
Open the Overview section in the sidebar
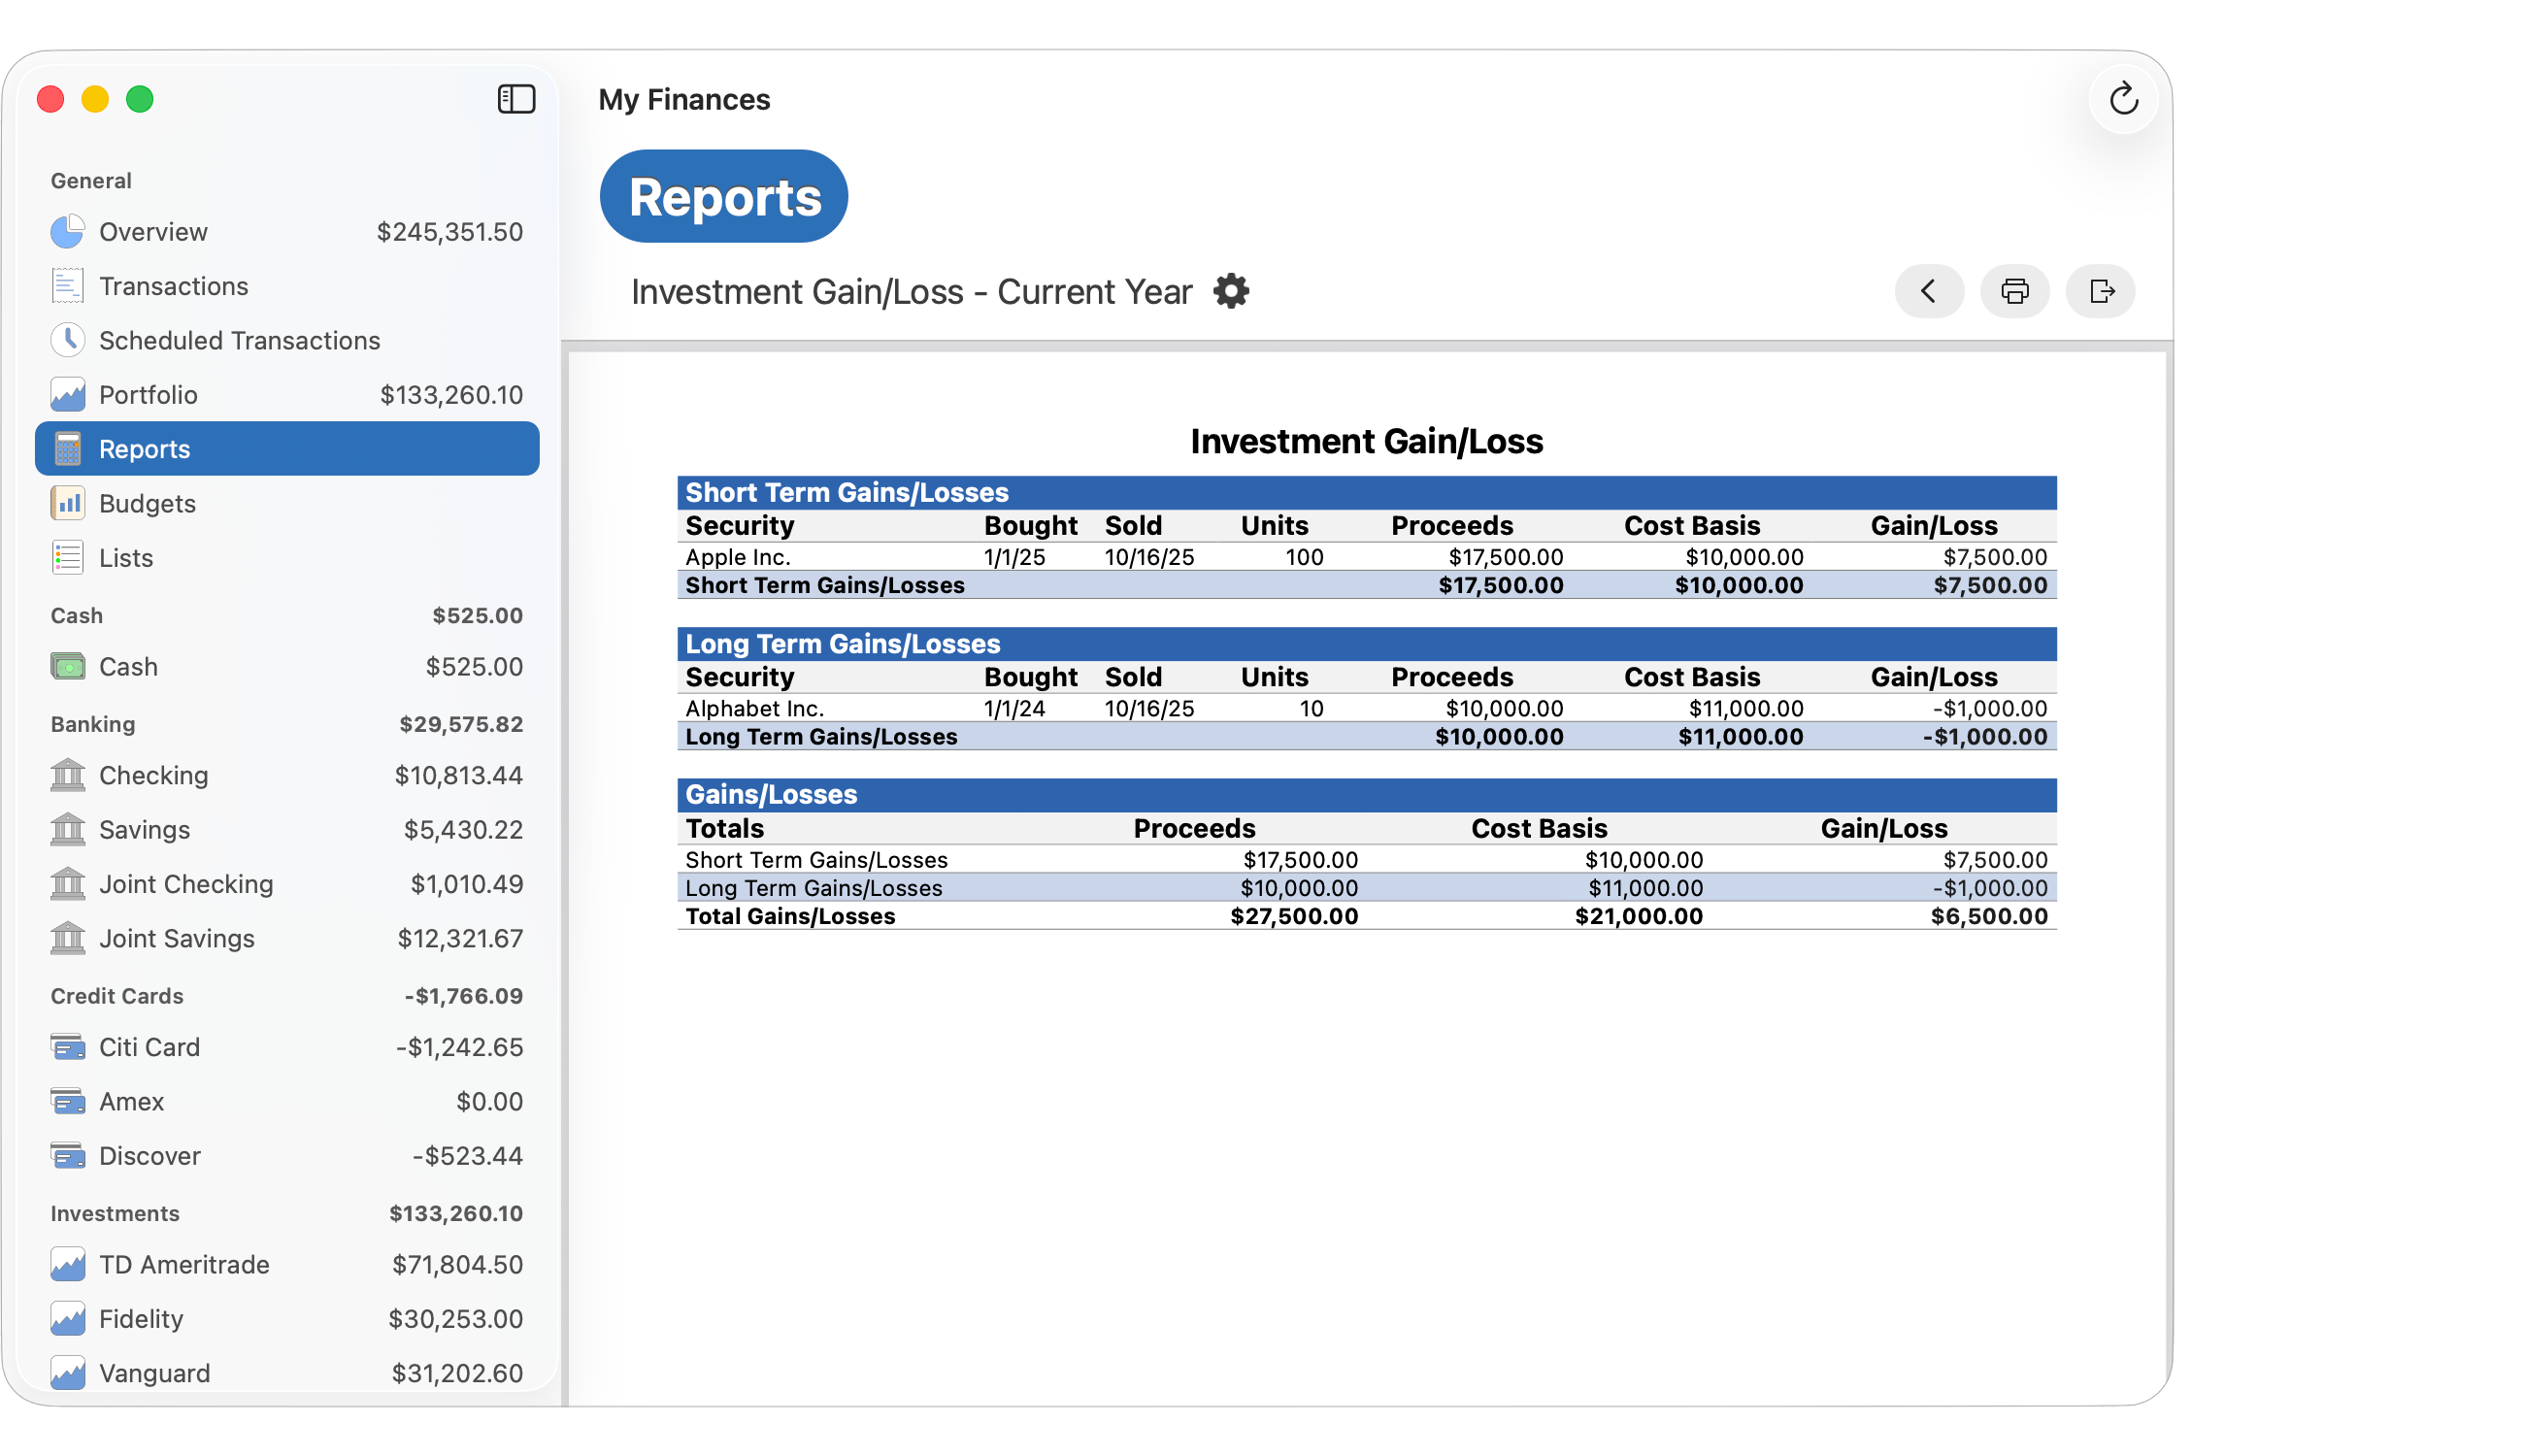tap(154, 231)
